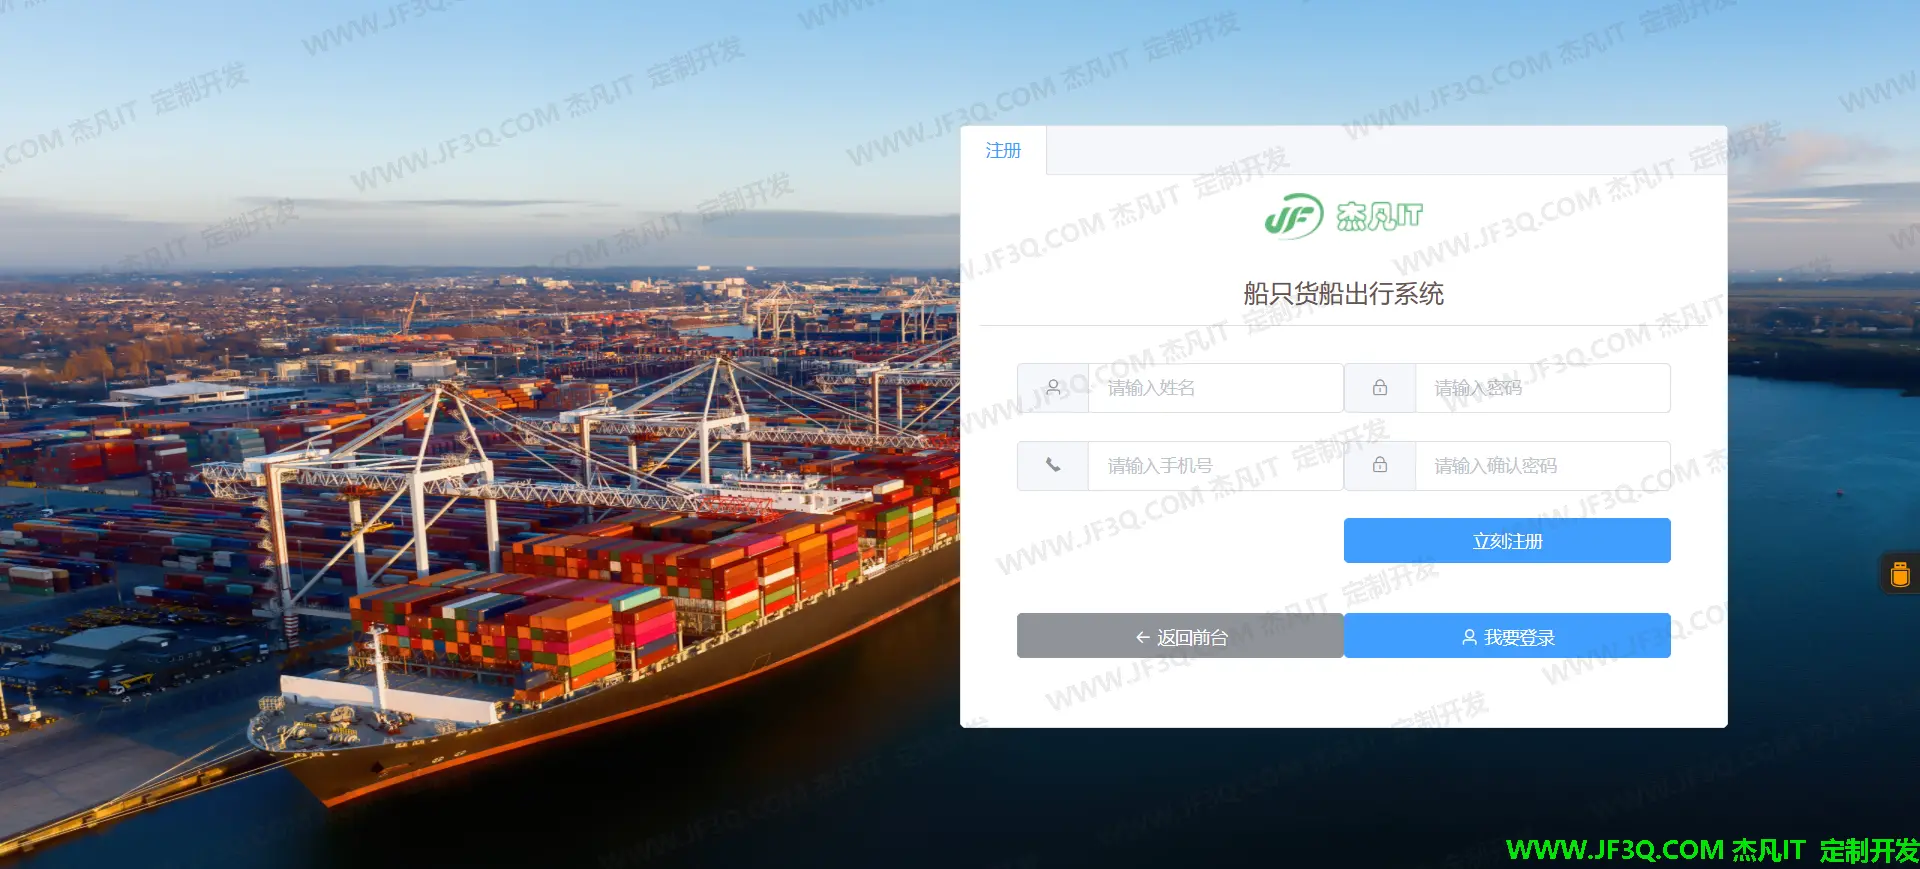Go back via the 返回前台 button
Viewport: 1920px width, 869px height.
[1180, 636]
